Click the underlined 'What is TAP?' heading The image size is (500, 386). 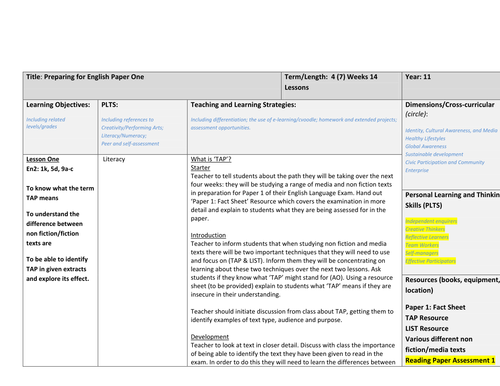pos(211,159)
